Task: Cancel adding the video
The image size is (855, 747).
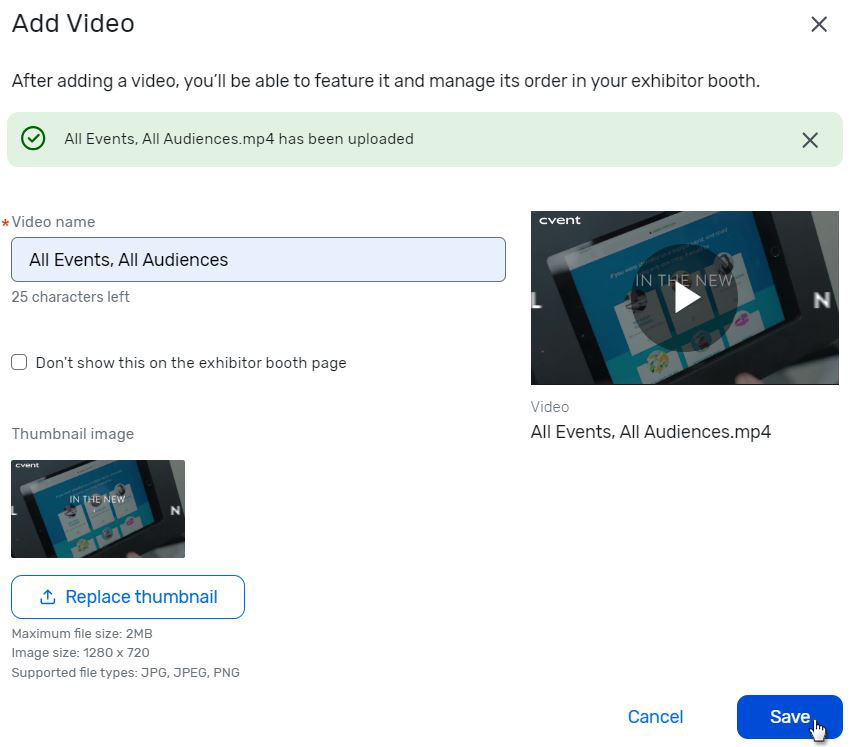Action: point(655,716)
